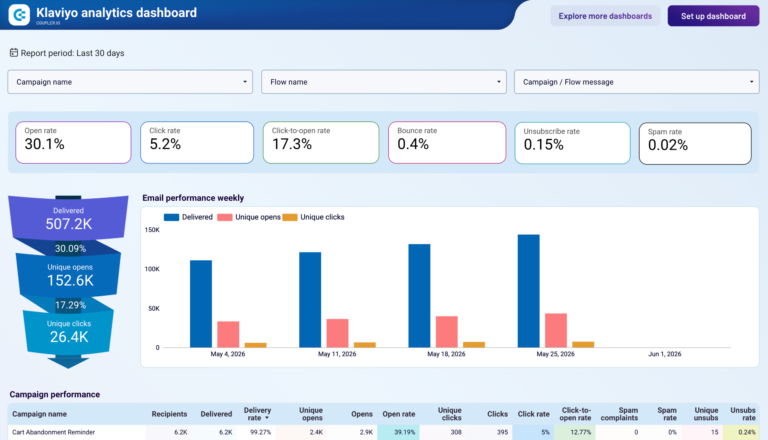Select the Click rate scorecard

point(197,142)
